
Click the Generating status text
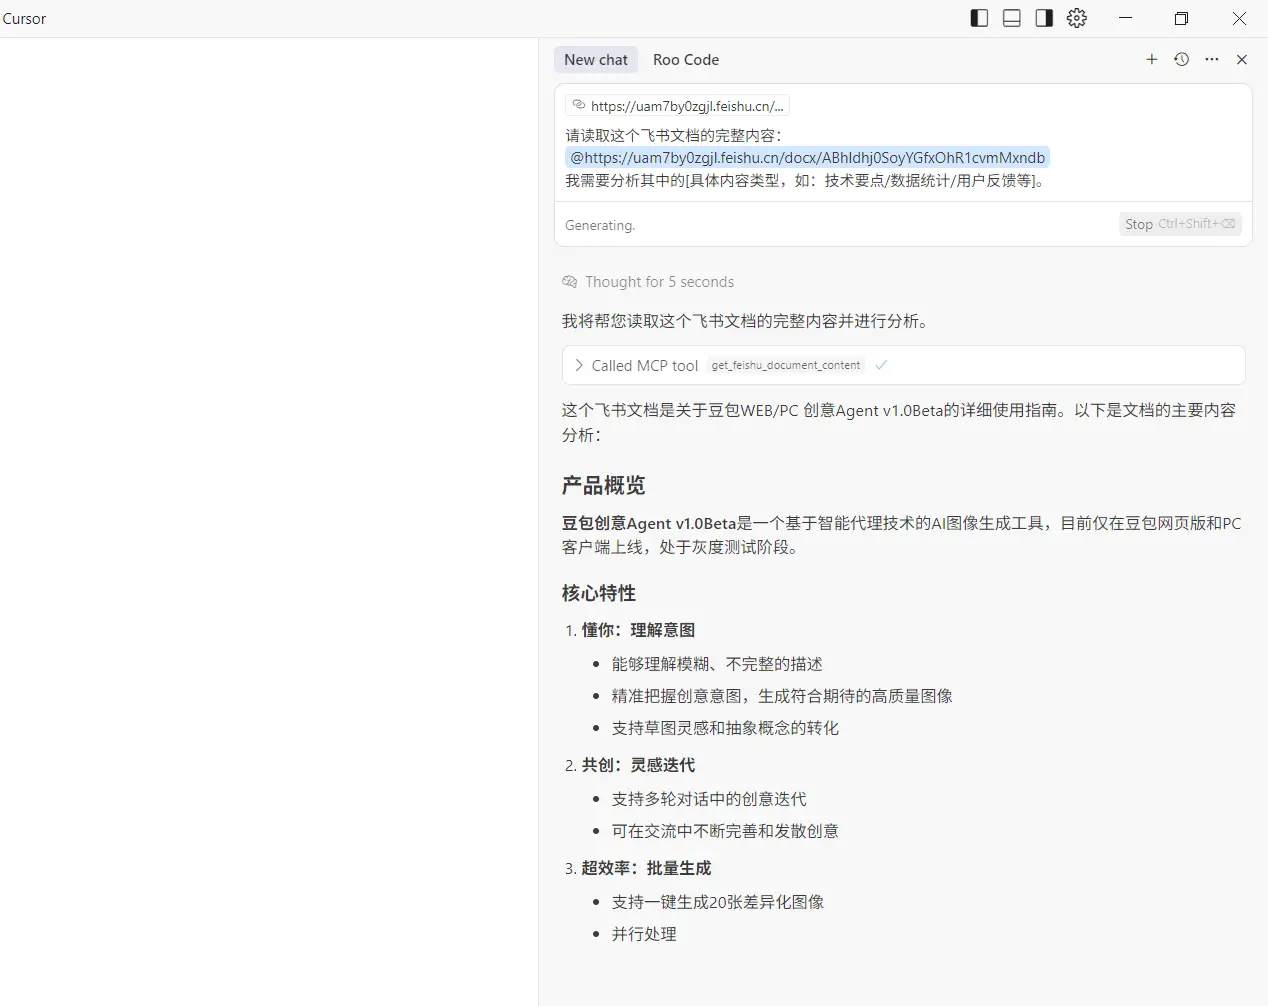click(600, 225)
